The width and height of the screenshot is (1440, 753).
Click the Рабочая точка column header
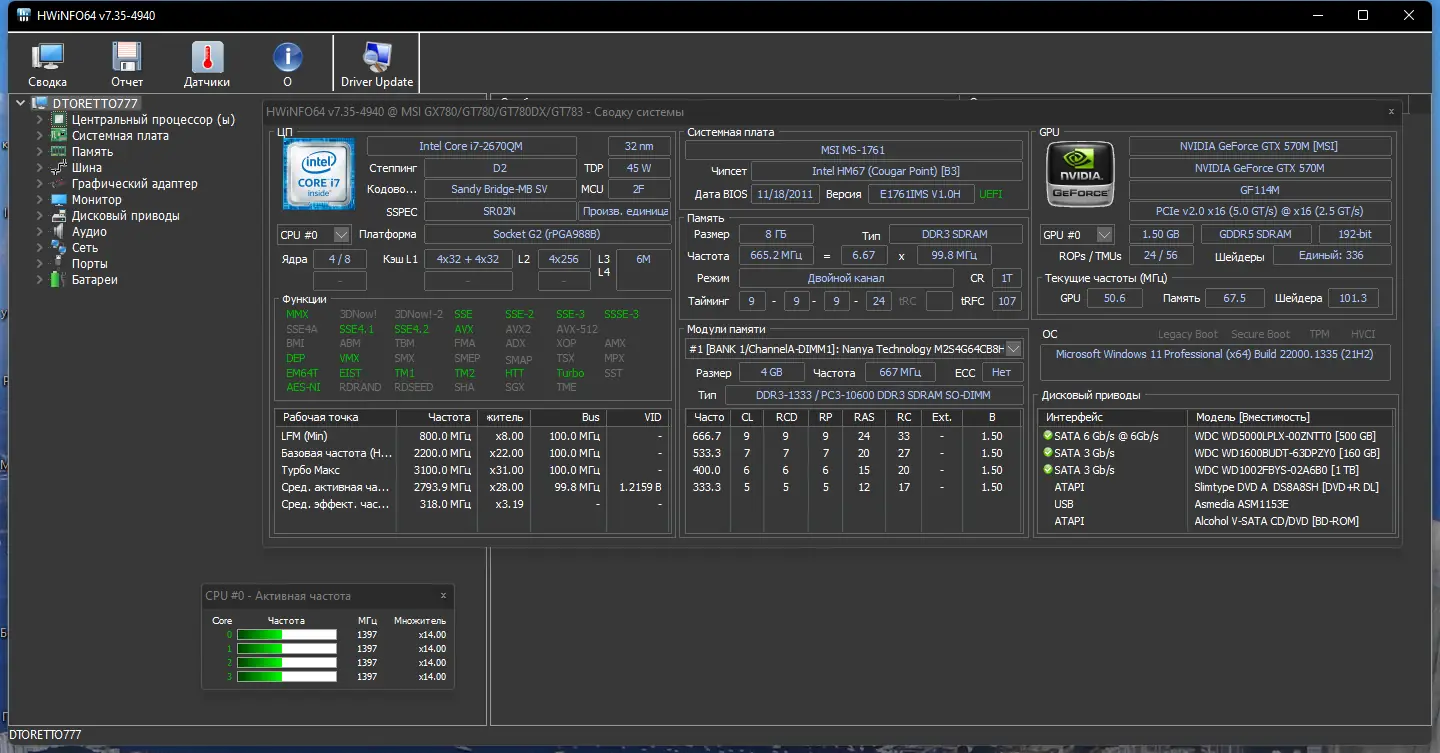coord(336,417)
